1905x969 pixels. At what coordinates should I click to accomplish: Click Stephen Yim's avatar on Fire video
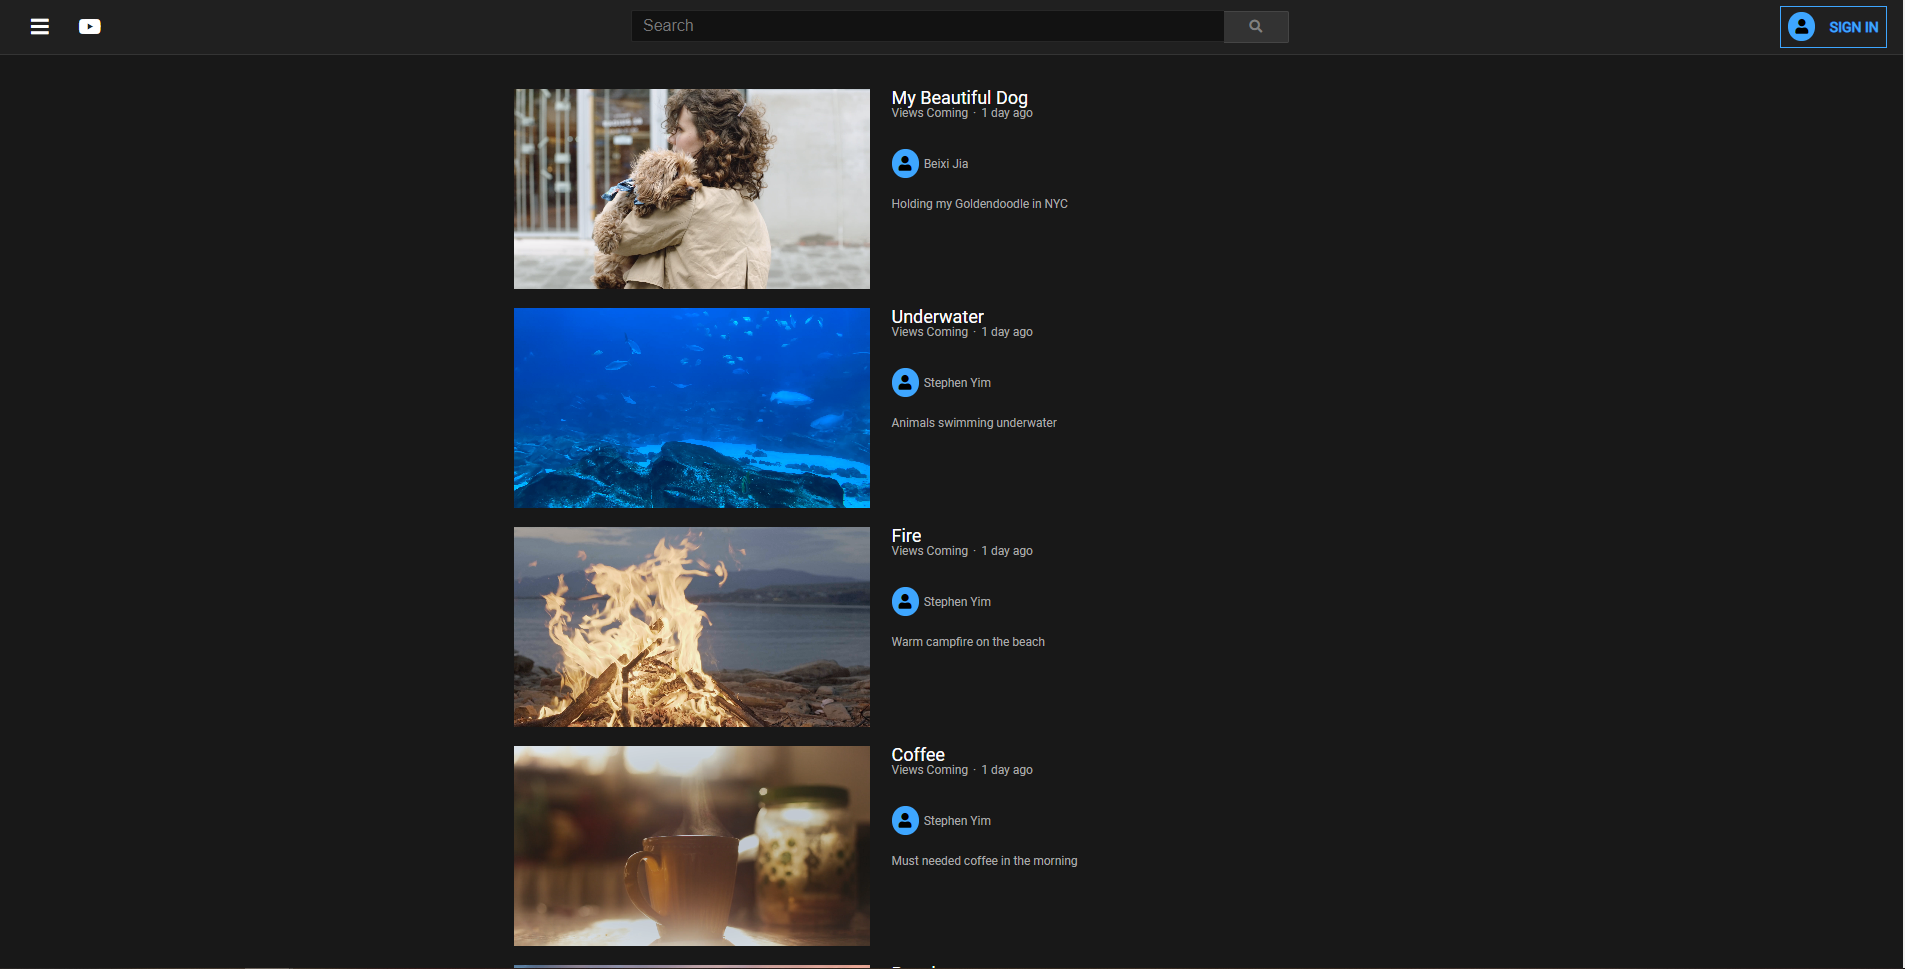(x=905, y=601)
